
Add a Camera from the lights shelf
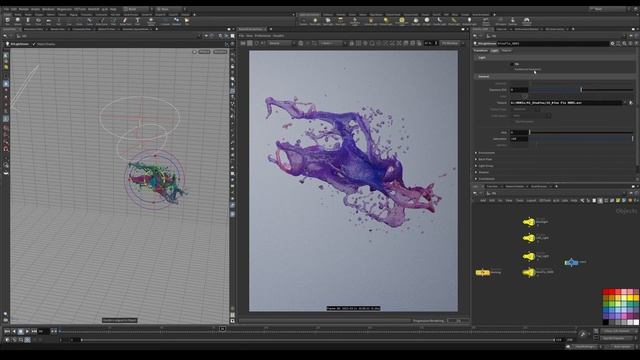click(303, 21)
